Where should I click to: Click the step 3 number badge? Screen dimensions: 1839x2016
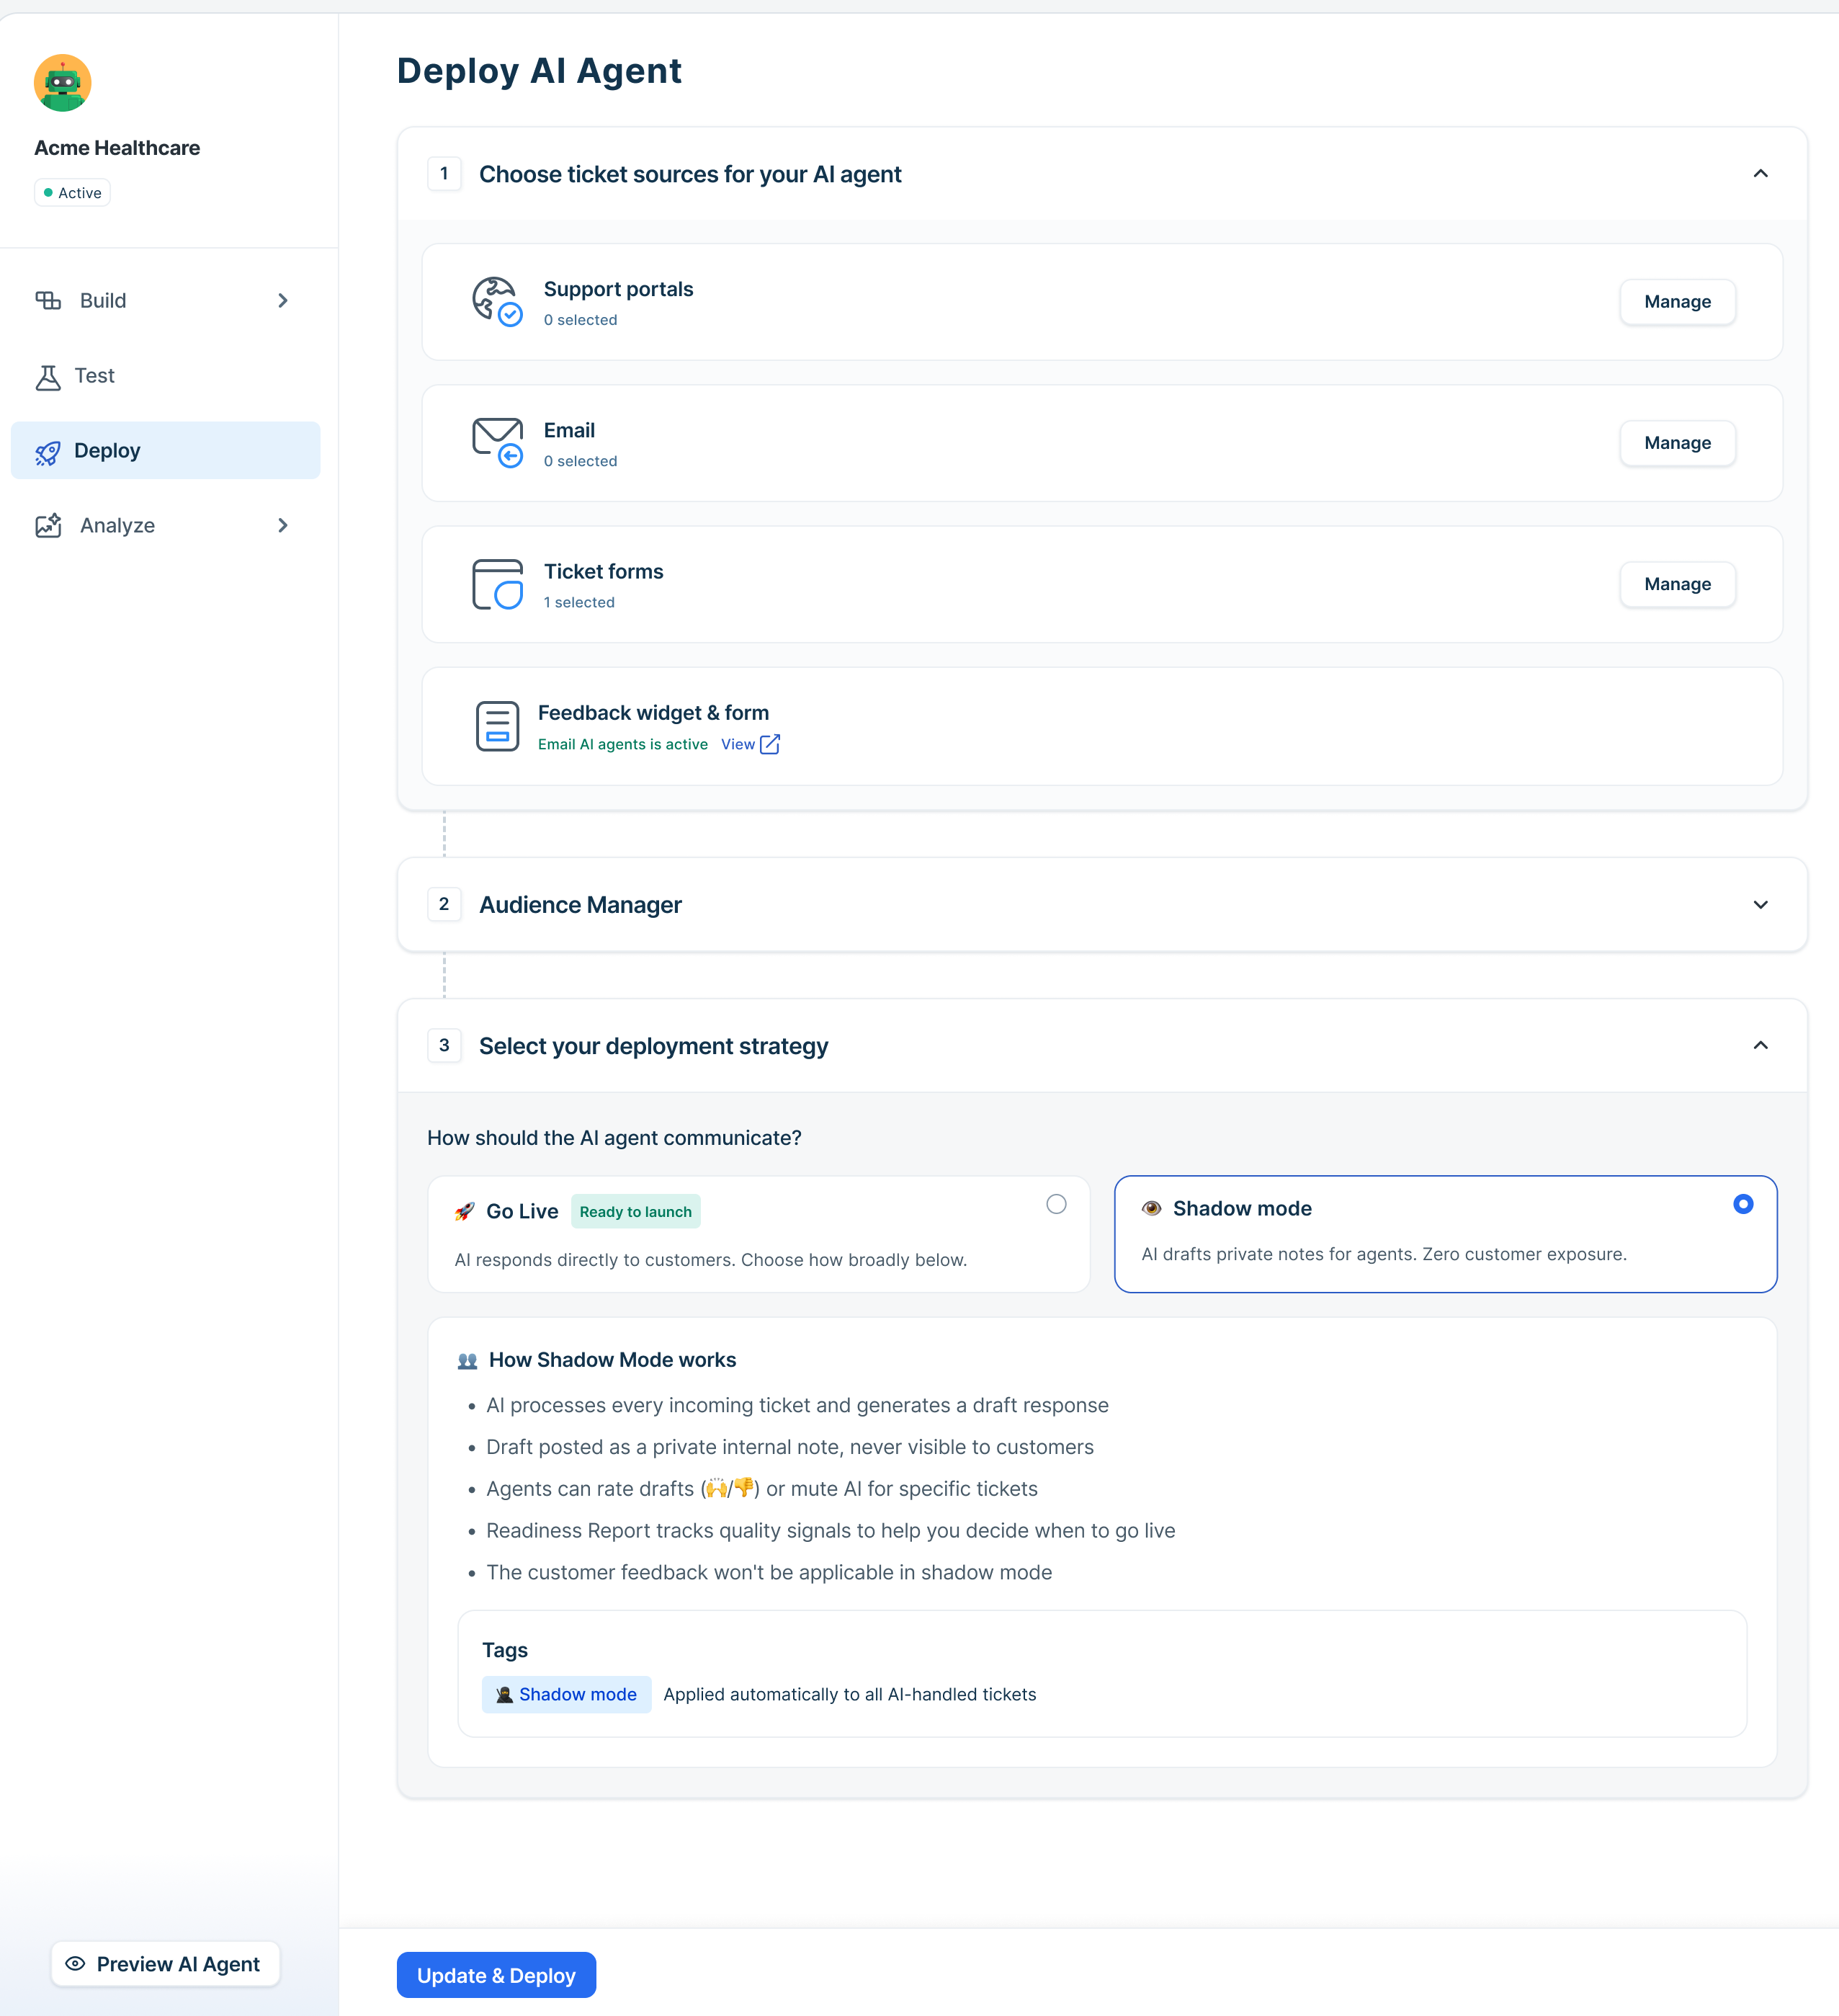(x=444, y=1045)
